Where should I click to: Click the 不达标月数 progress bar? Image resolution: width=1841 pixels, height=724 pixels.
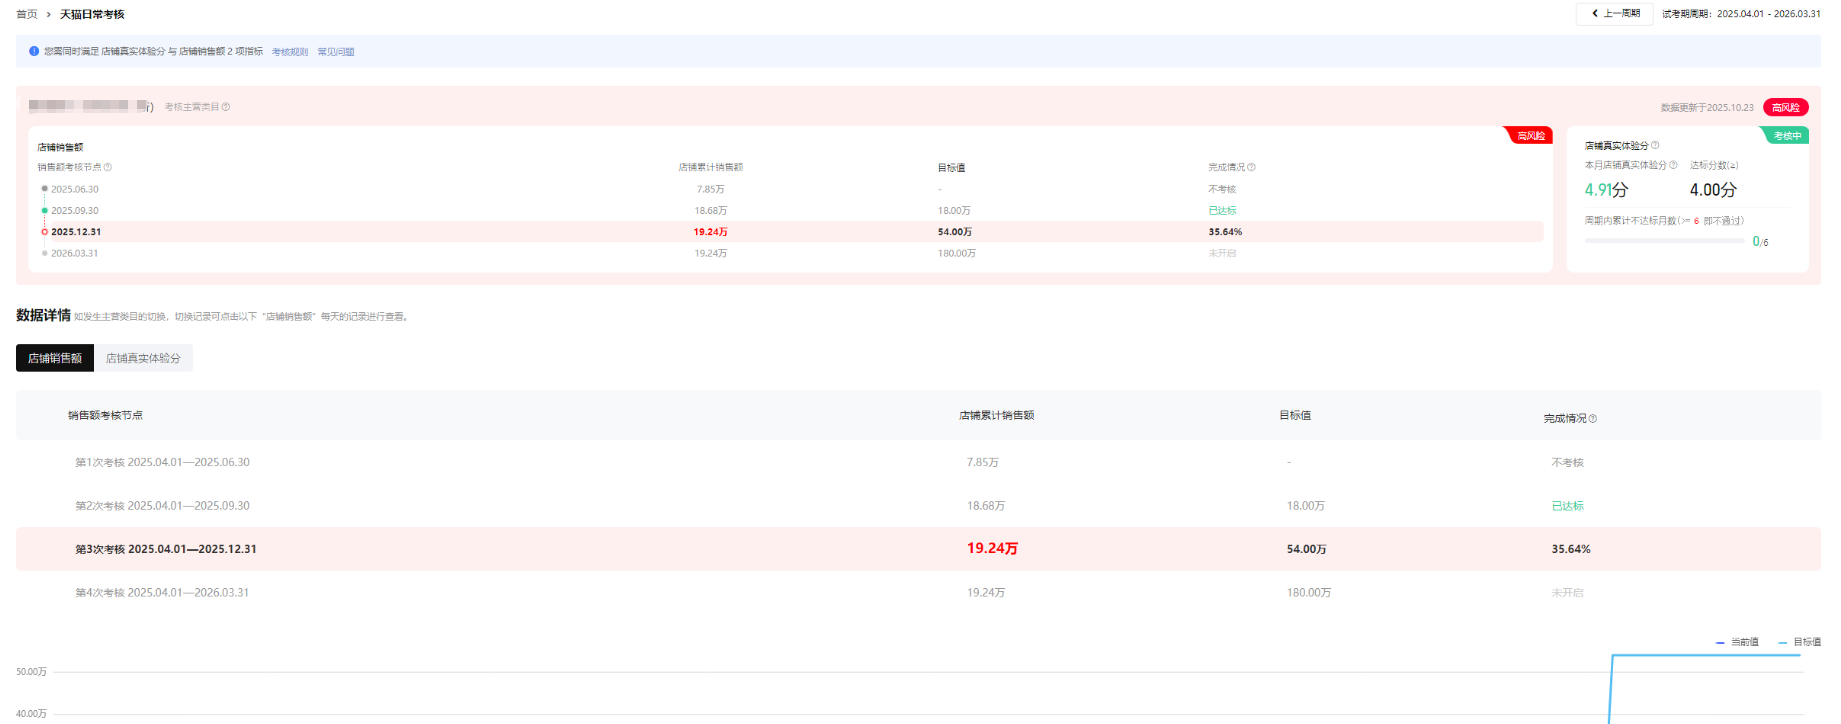click(x=1664, y=241)
